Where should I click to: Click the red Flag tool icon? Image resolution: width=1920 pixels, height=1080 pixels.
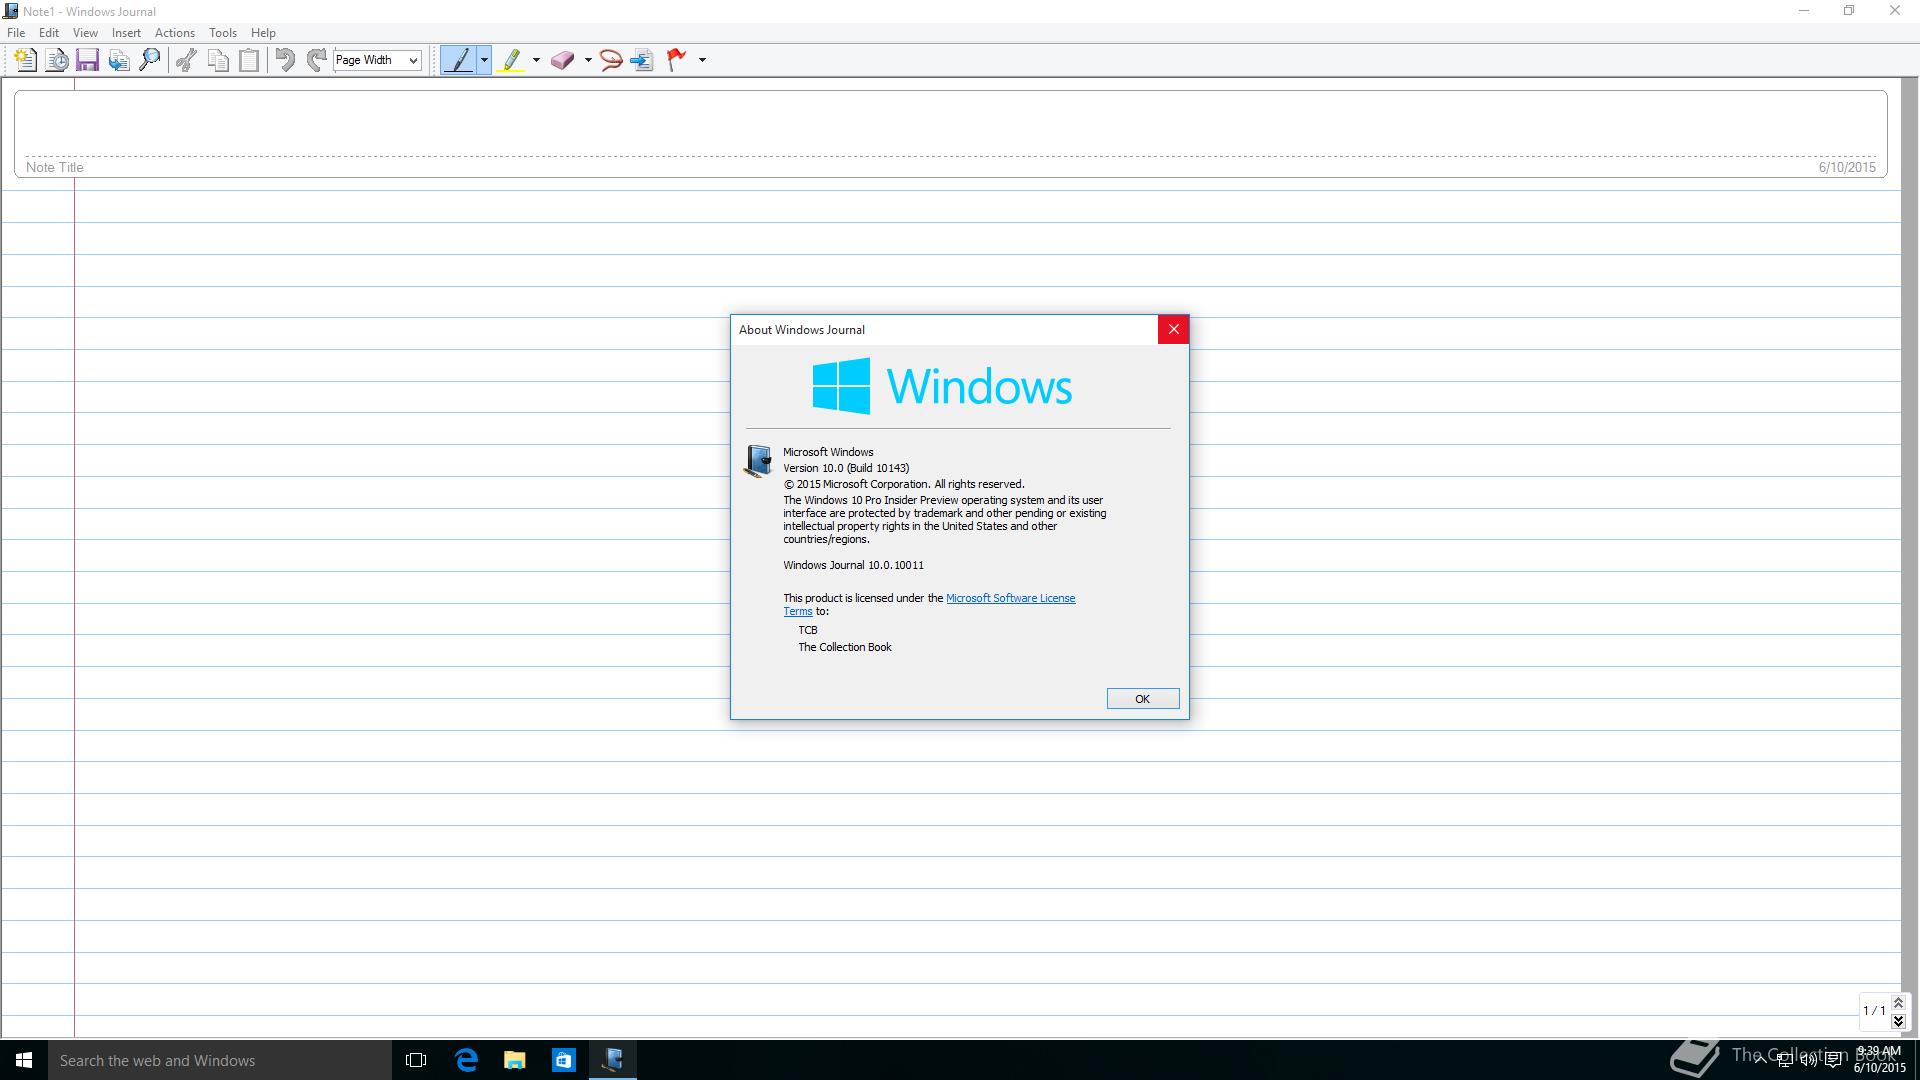click(x=677, y=60)
